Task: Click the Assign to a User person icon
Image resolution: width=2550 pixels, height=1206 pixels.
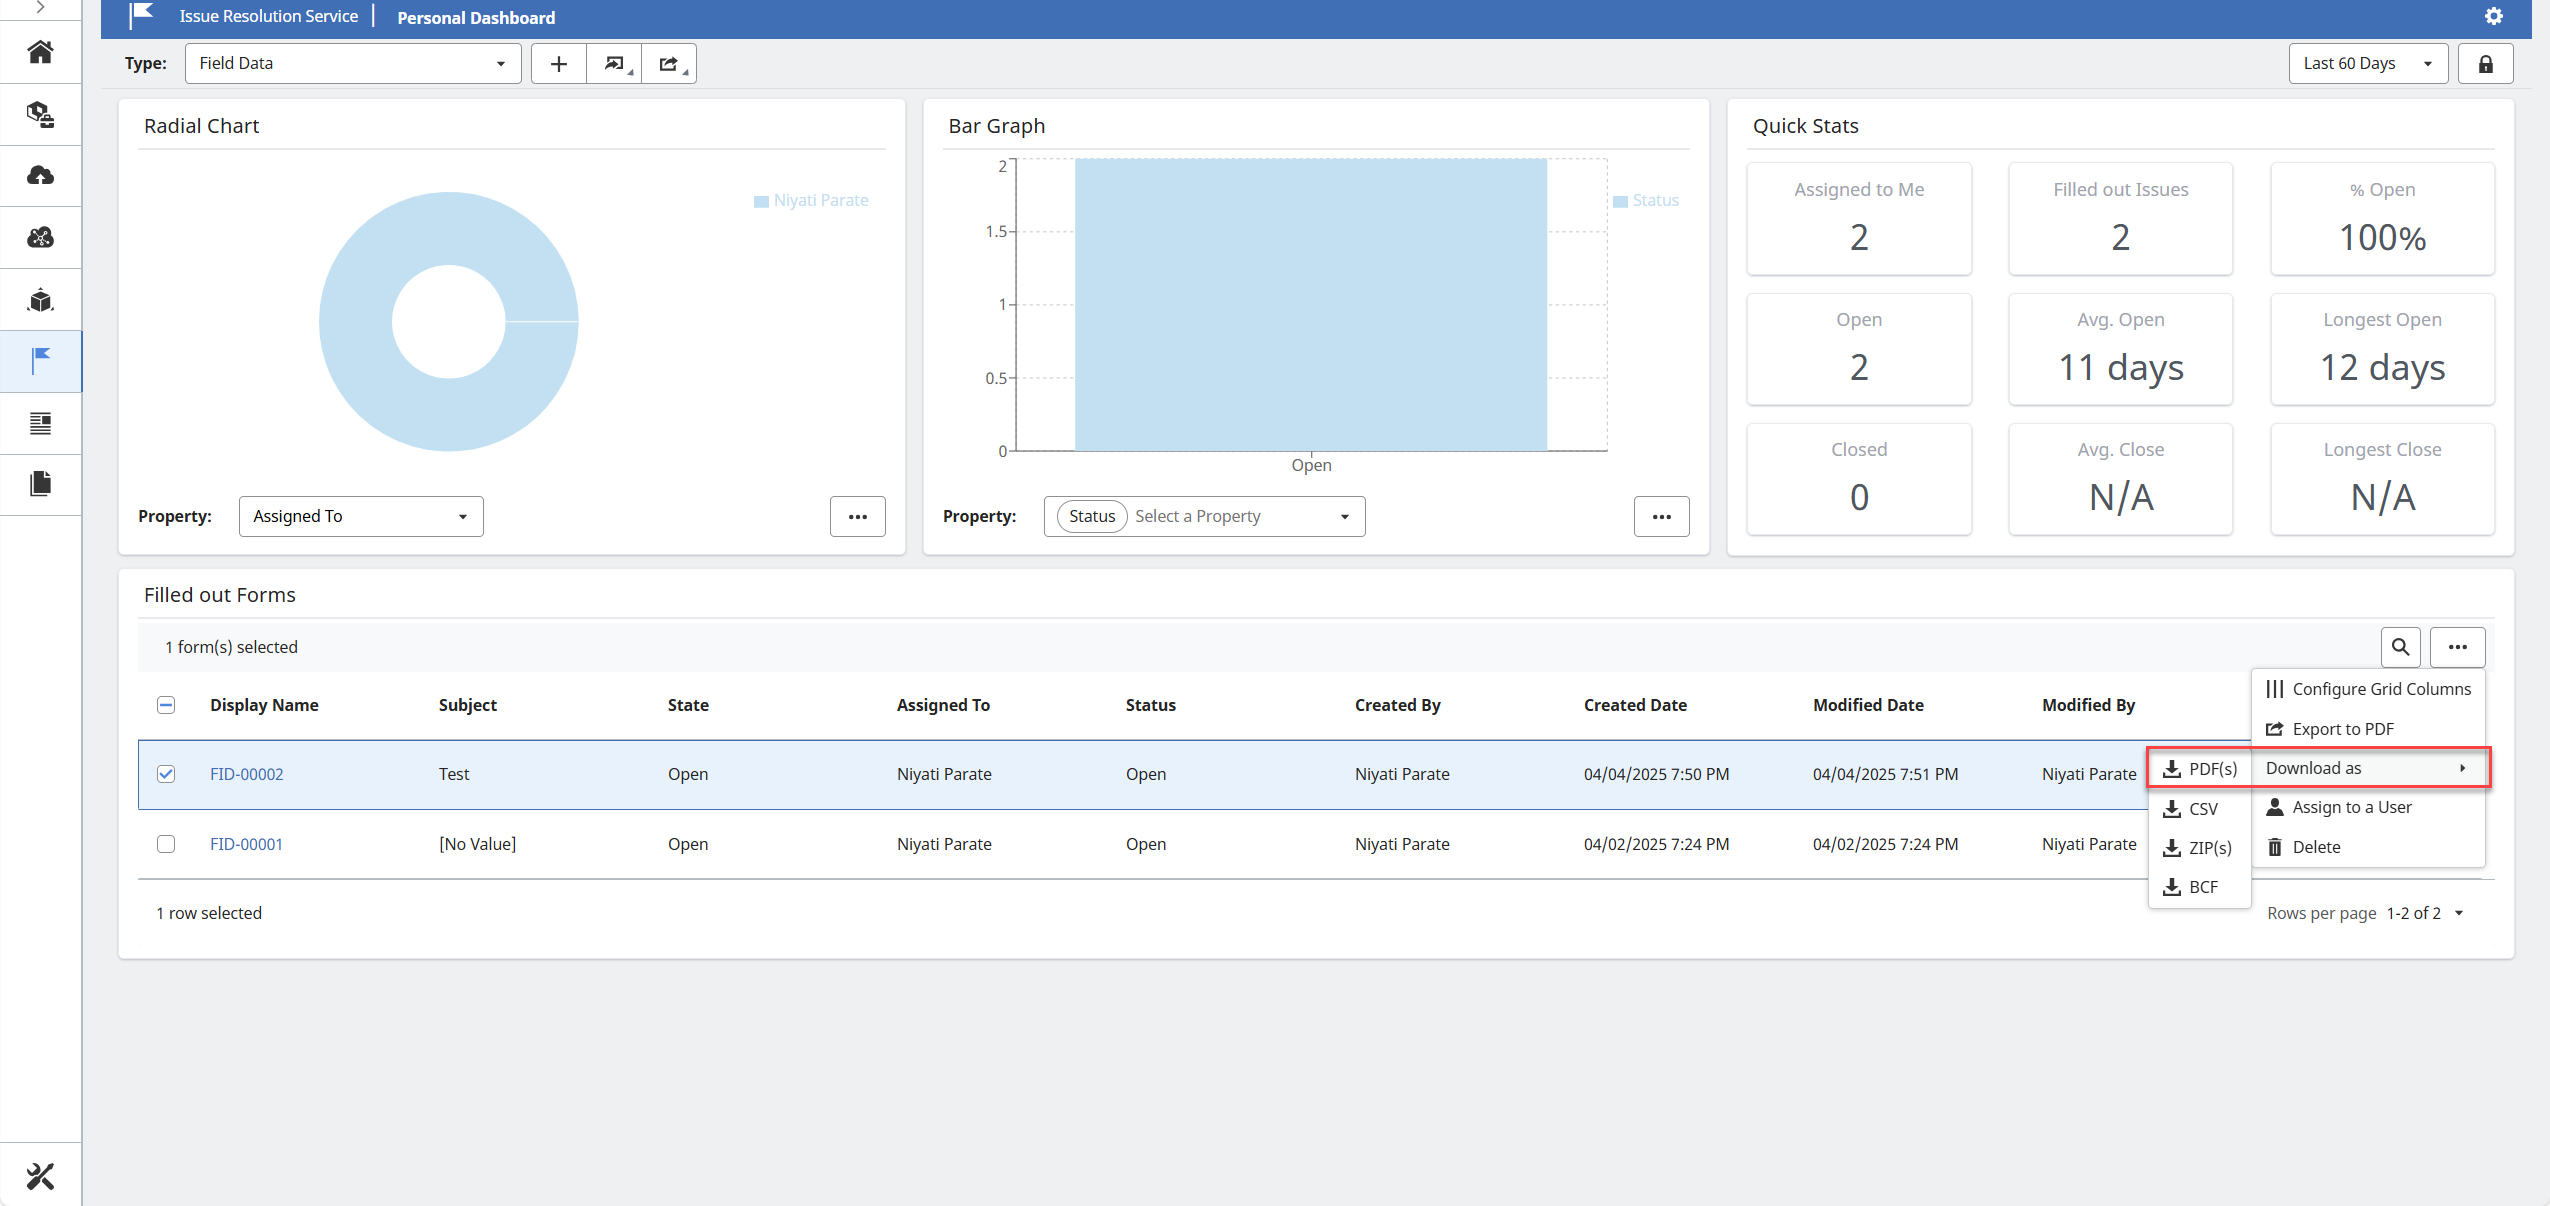Action: (2275, 807)
